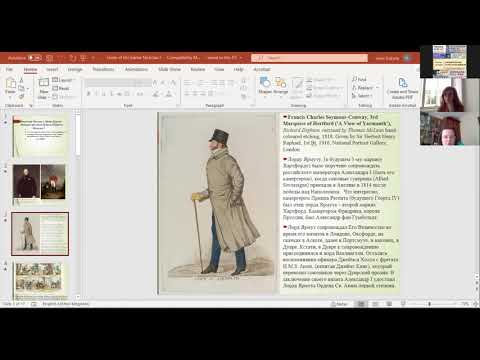Open the Slide Show tab
This screenshot has height=360, width=480.
click(169, 69)
